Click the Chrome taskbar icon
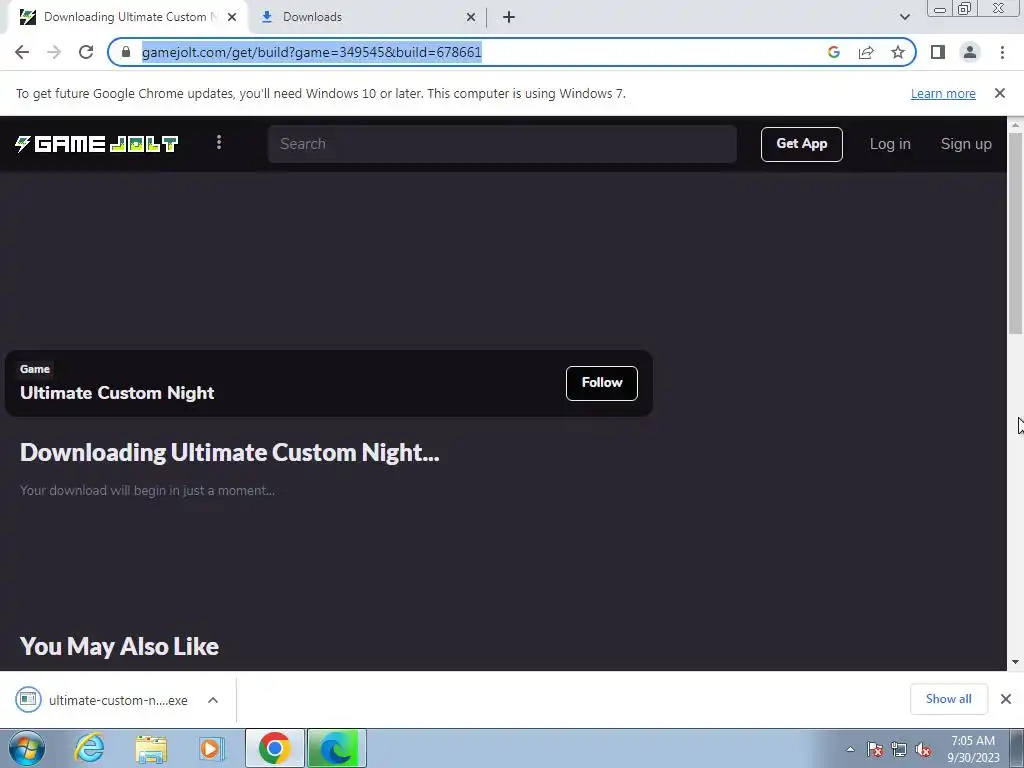 click(274, 748)
